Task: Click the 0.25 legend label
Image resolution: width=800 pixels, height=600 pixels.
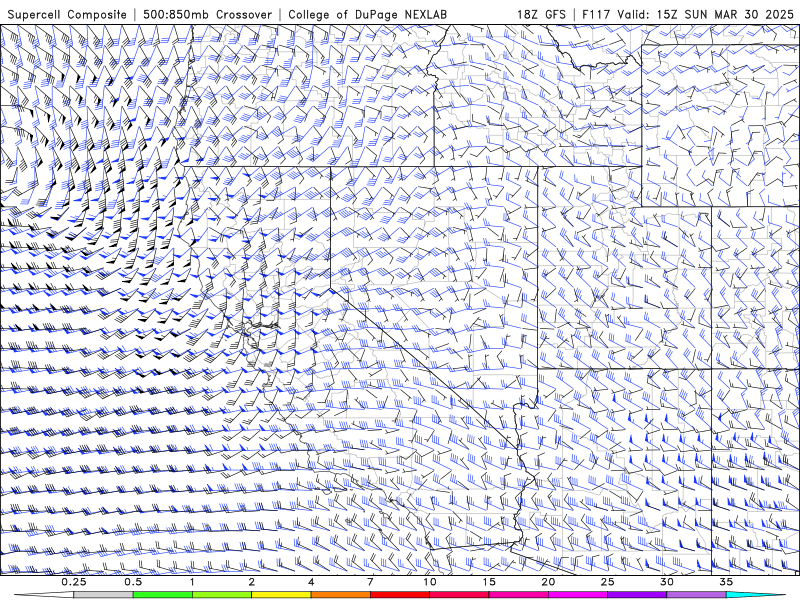Action: pos(74,582)
